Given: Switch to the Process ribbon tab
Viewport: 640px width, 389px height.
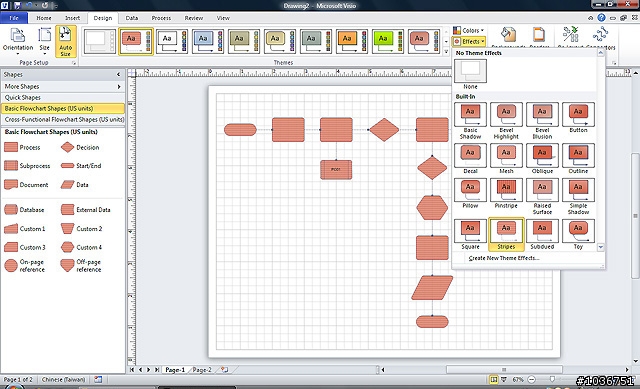Looking at the screenshot, I should tap(161, 18).
